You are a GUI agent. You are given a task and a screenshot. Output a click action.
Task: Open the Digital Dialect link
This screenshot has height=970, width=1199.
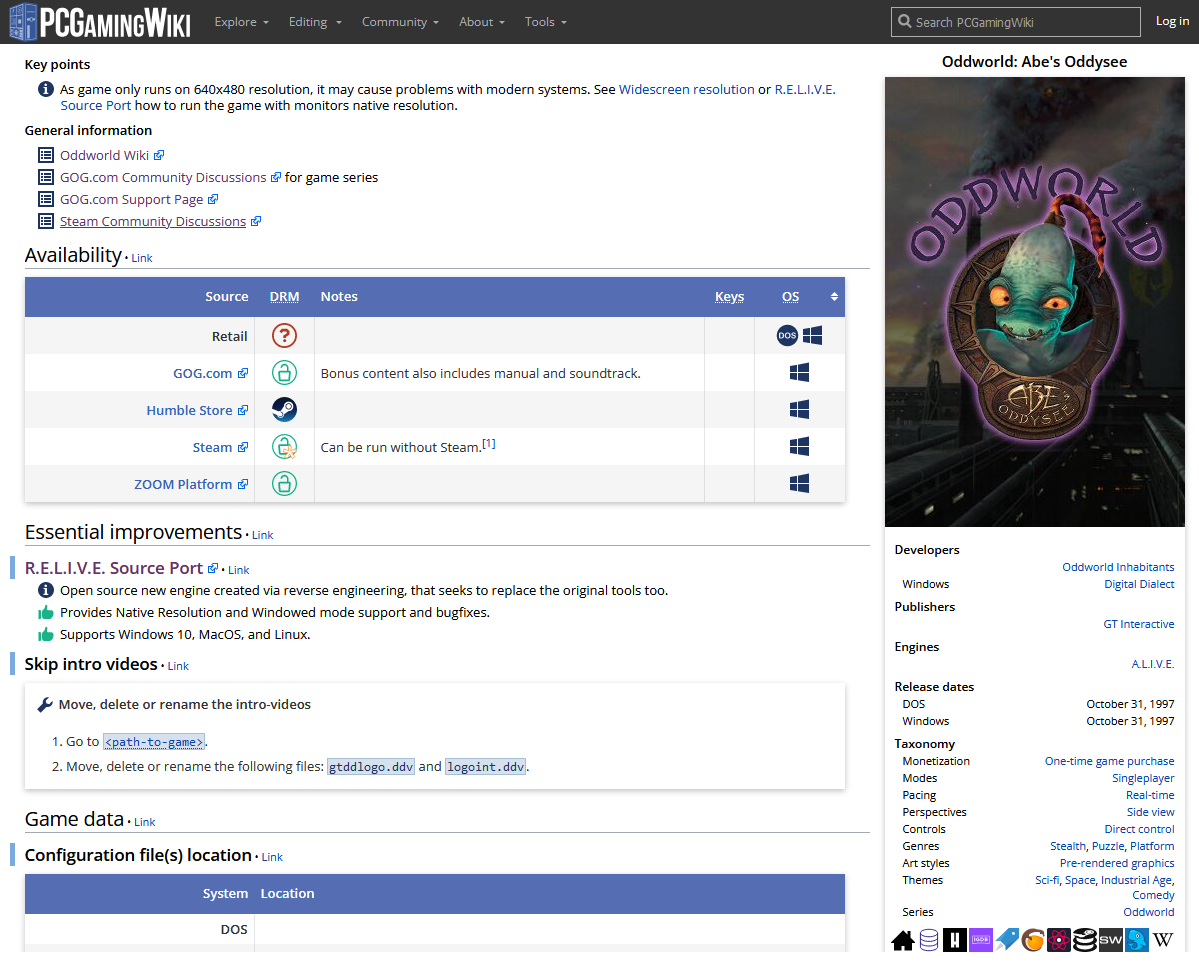tap(1139, 584)
